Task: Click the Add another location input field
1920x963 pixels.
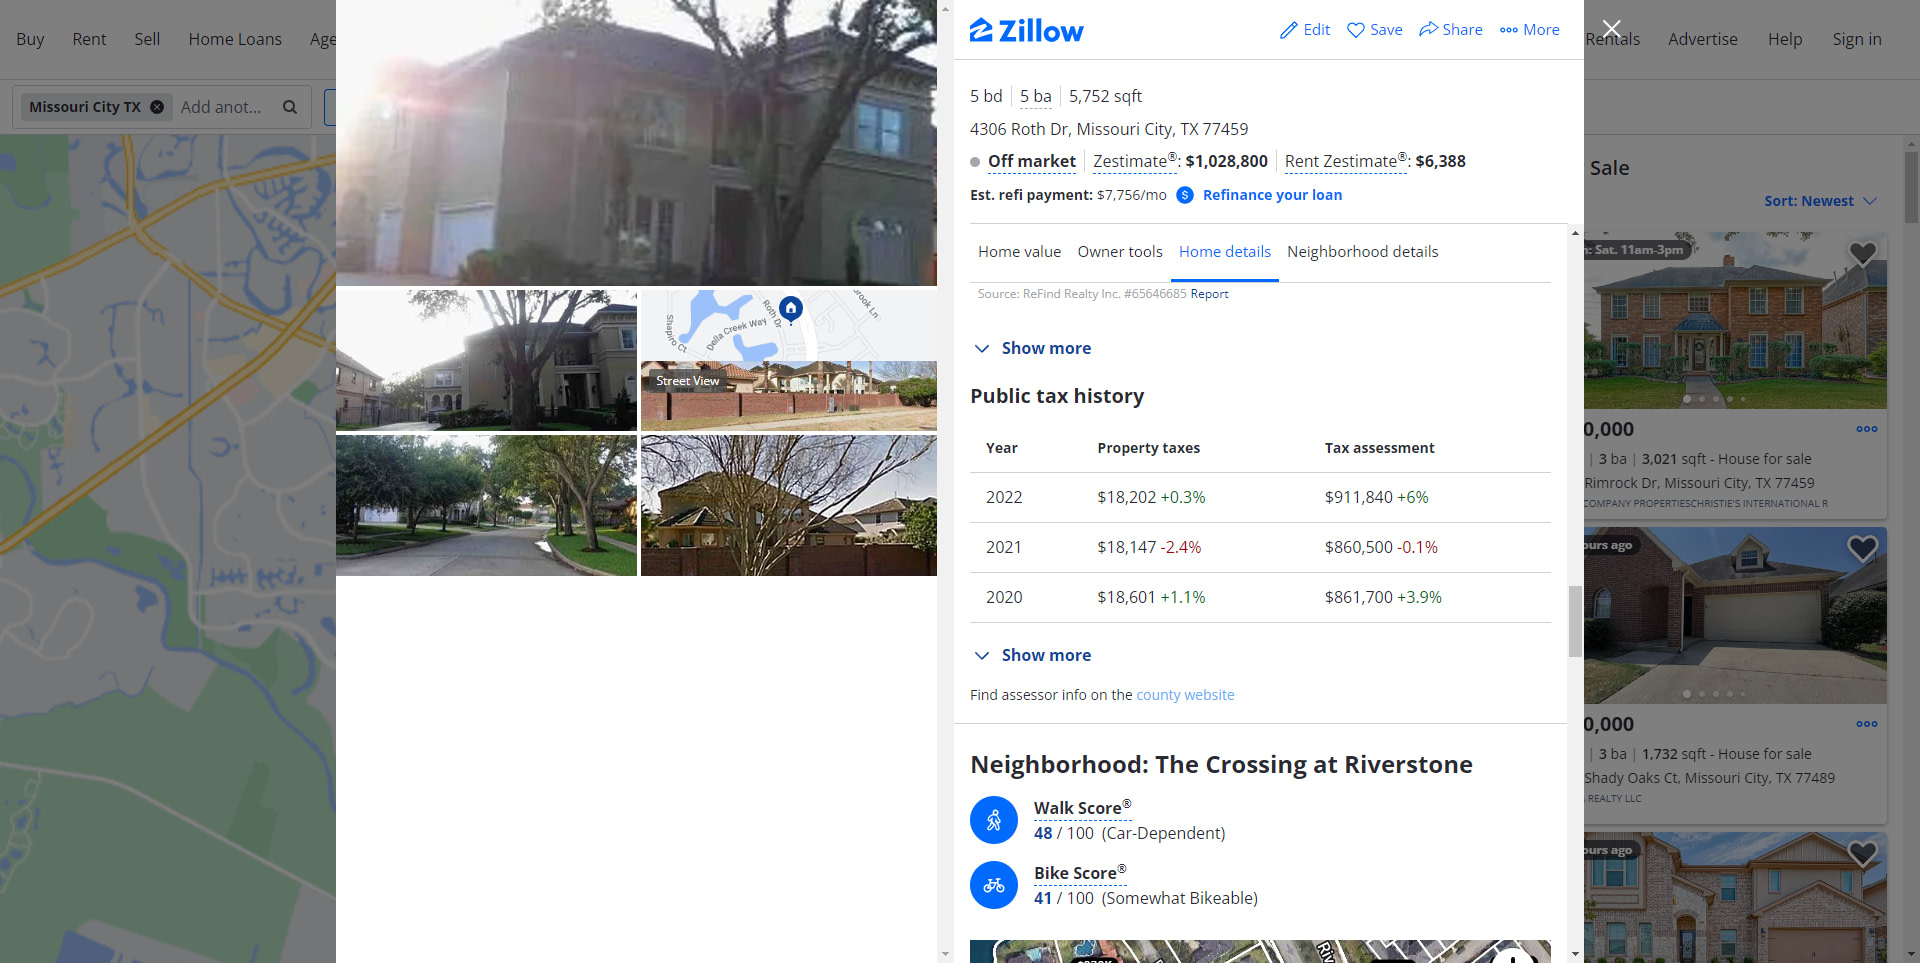Action: coord(222,107)
